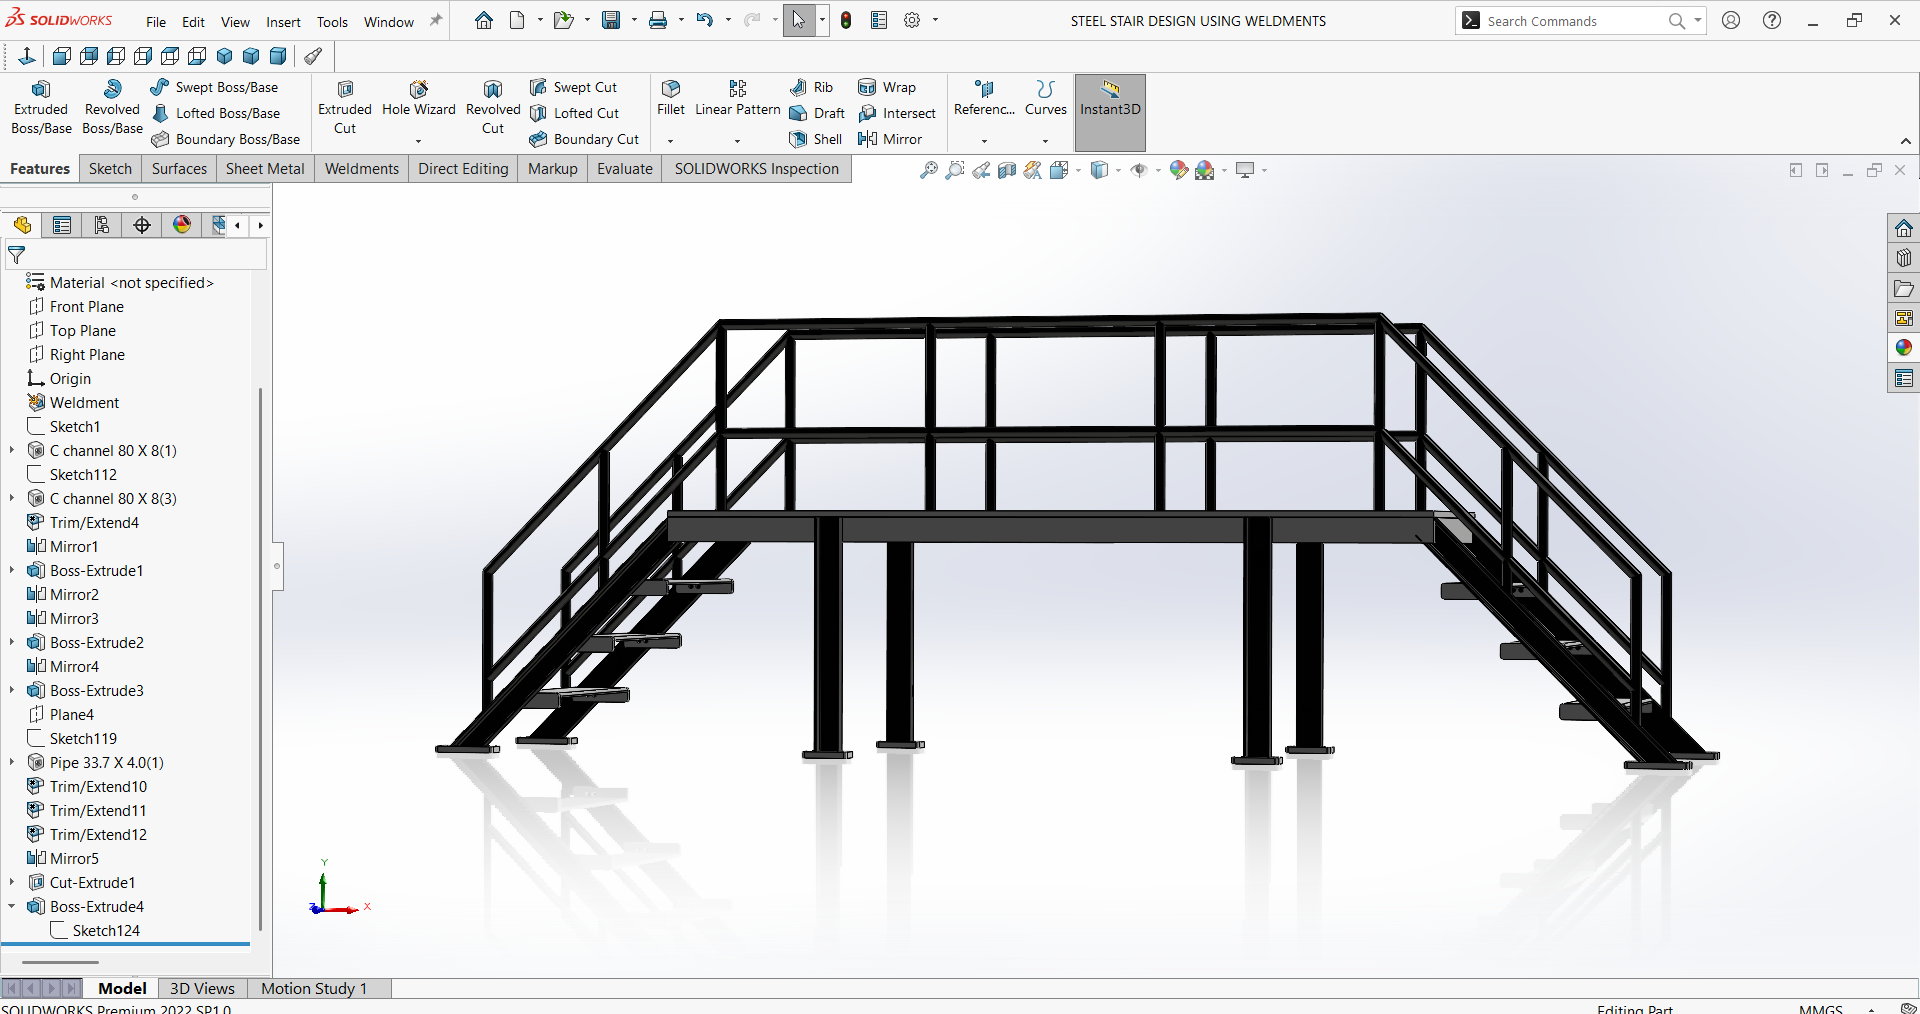Viewport: 1920px width, 1014px height.
Task: Toggle the rebuild traffic light icon
Action: point(846,21)
